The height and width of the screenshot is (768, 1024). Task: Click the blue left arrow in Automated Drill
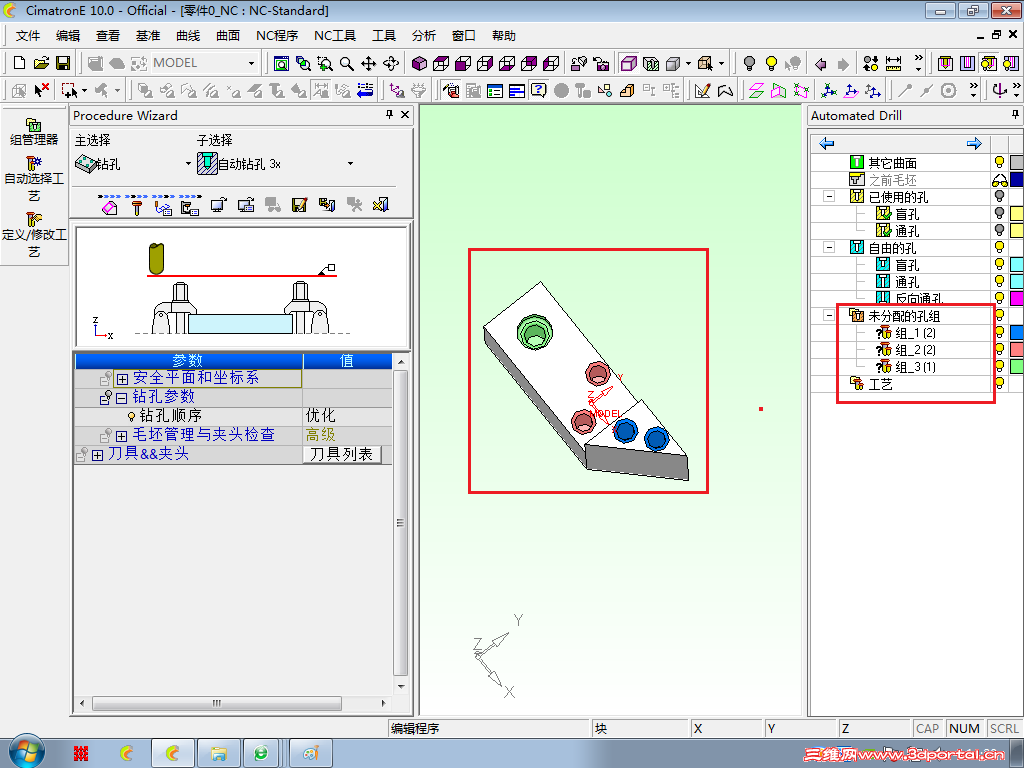827,143
